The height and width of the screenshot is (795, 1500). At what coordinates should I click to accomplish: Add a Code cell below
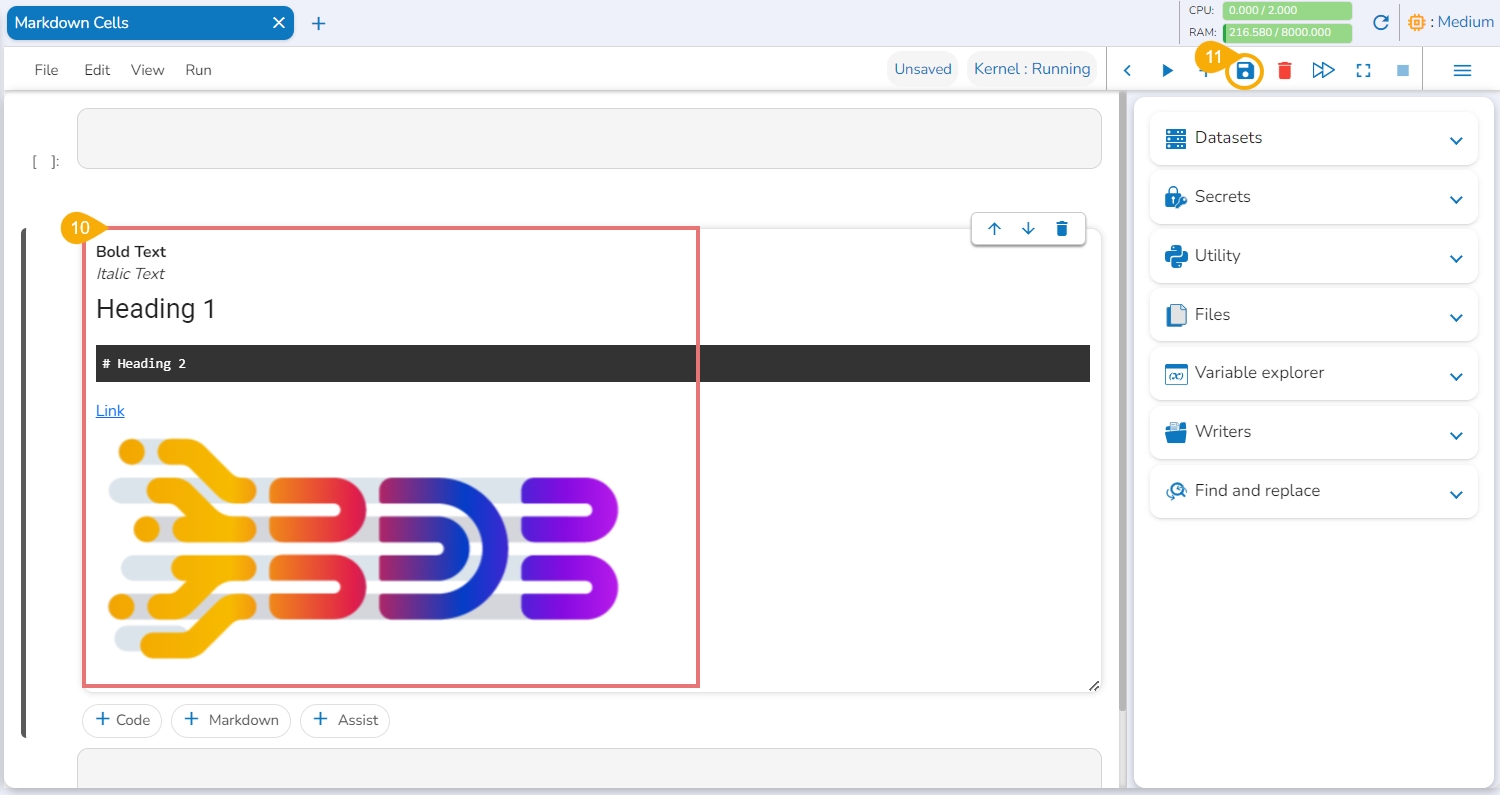[x=122, y=720]
